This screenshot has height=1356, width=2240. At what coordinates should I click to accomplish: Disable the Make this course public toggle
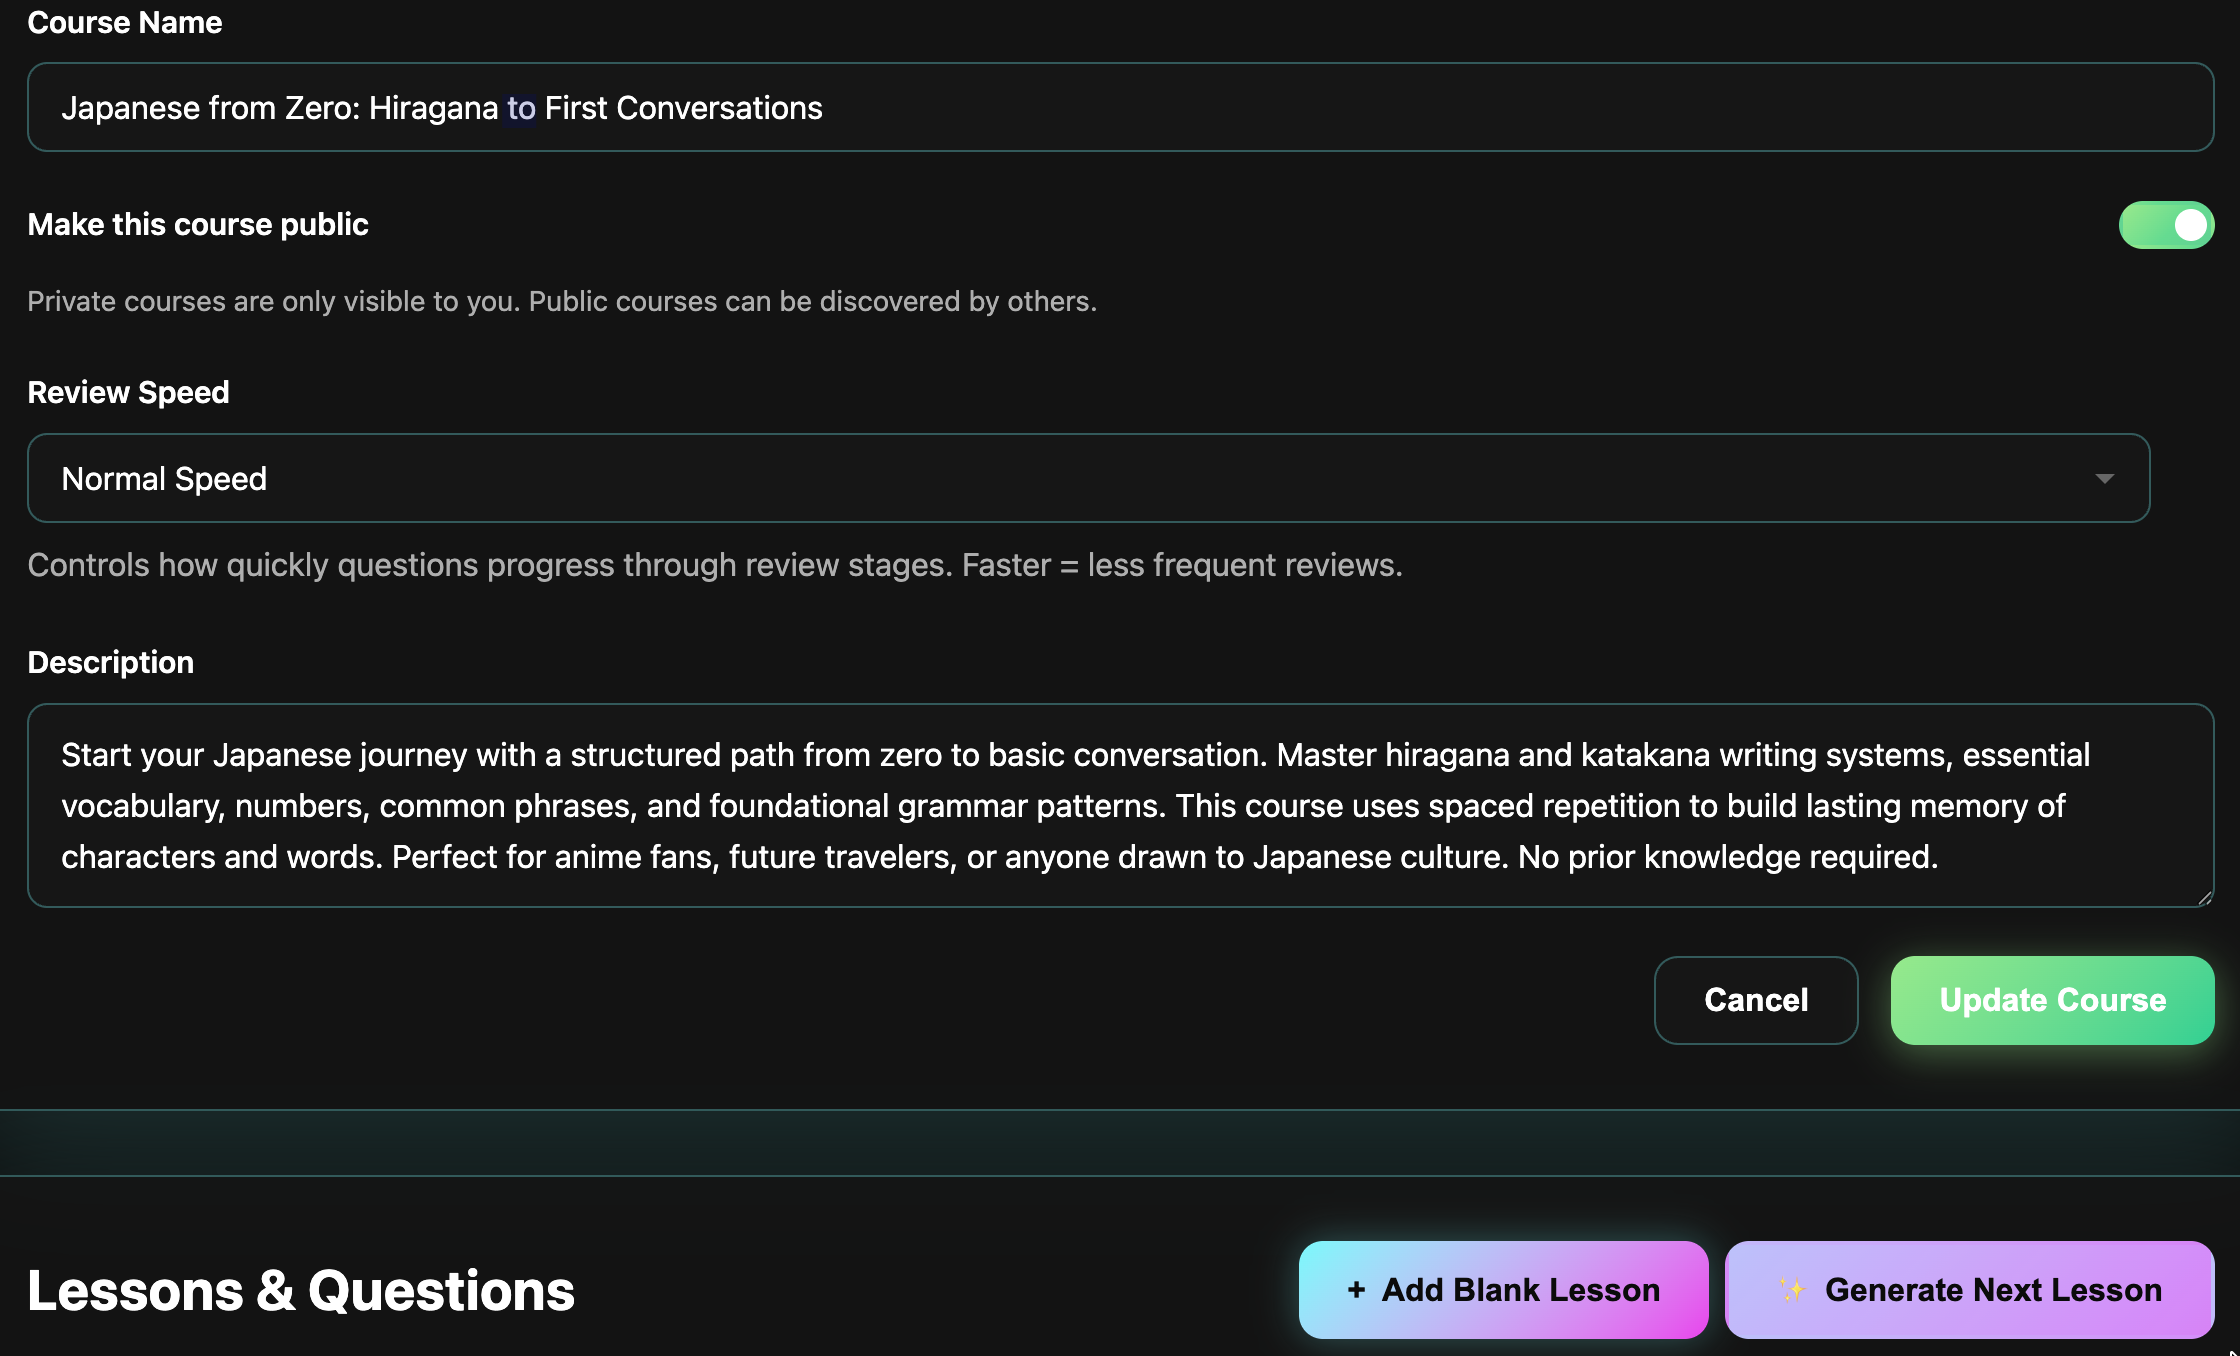click(2166, 225)
